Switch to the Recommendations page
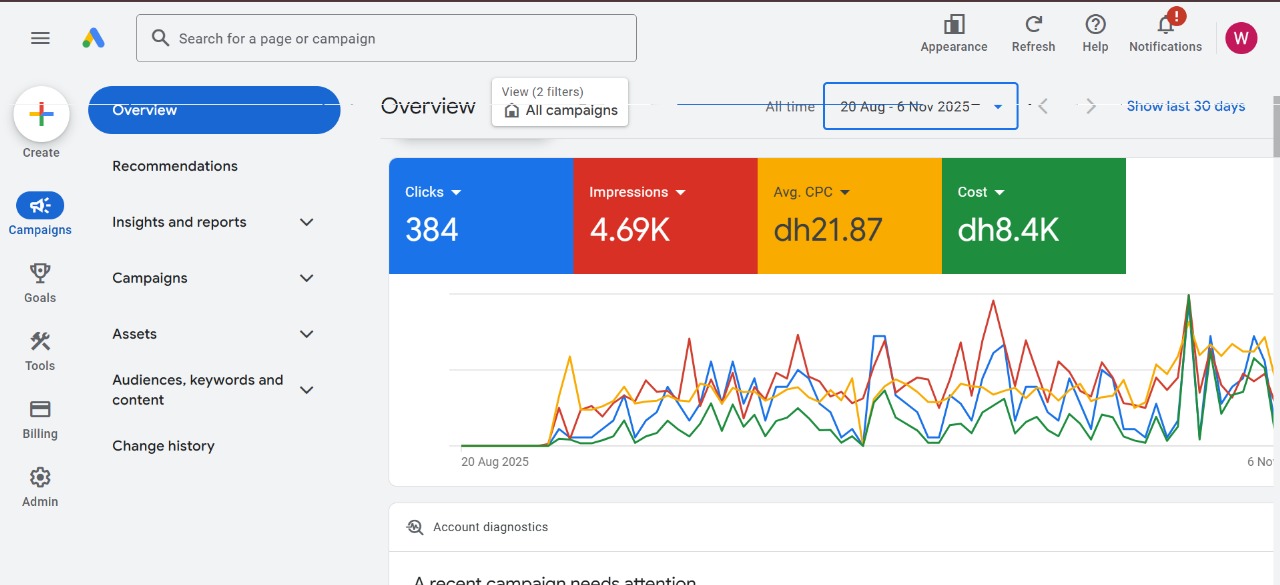Image resolution: width=1280 pixels, height=585 pixels. [x=175, y=165]
